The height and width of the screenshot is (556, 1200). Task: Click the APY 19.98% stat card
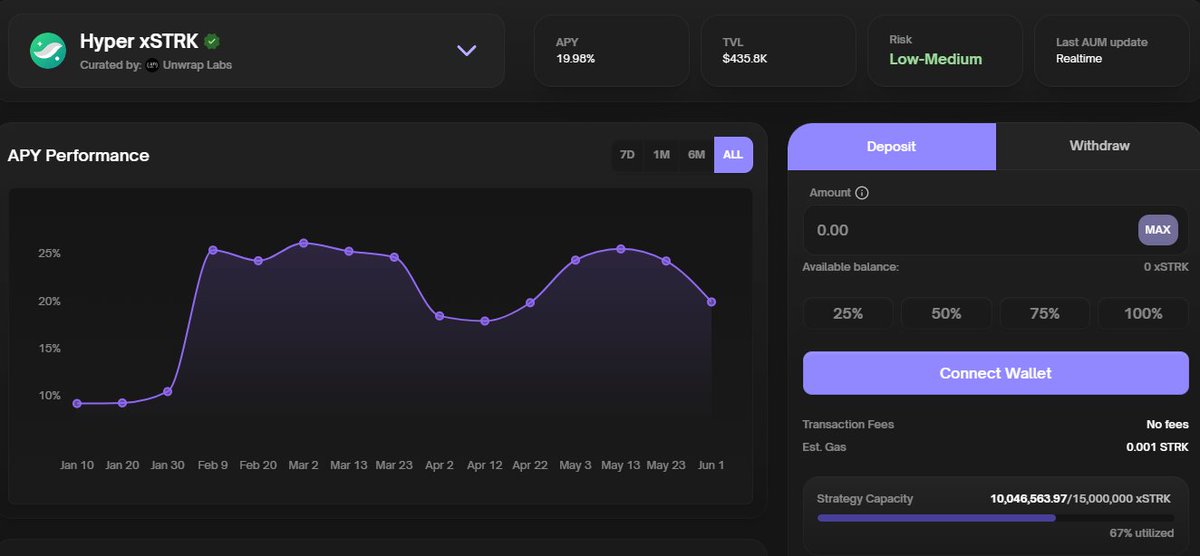click(x=612, y=50)
